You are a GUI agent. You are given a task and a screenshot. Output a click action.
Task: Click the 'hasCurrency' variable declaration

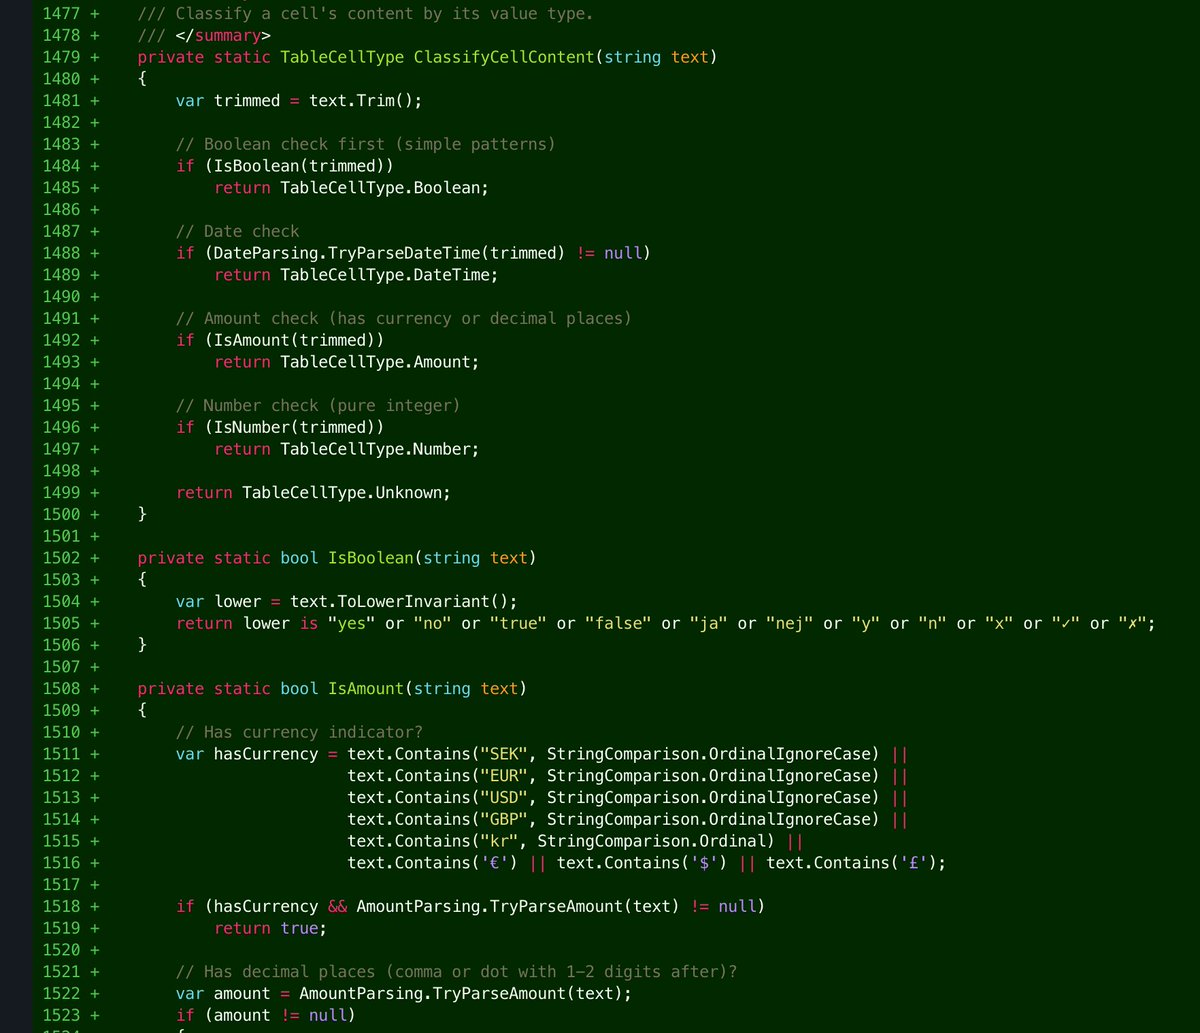[266, 754]
